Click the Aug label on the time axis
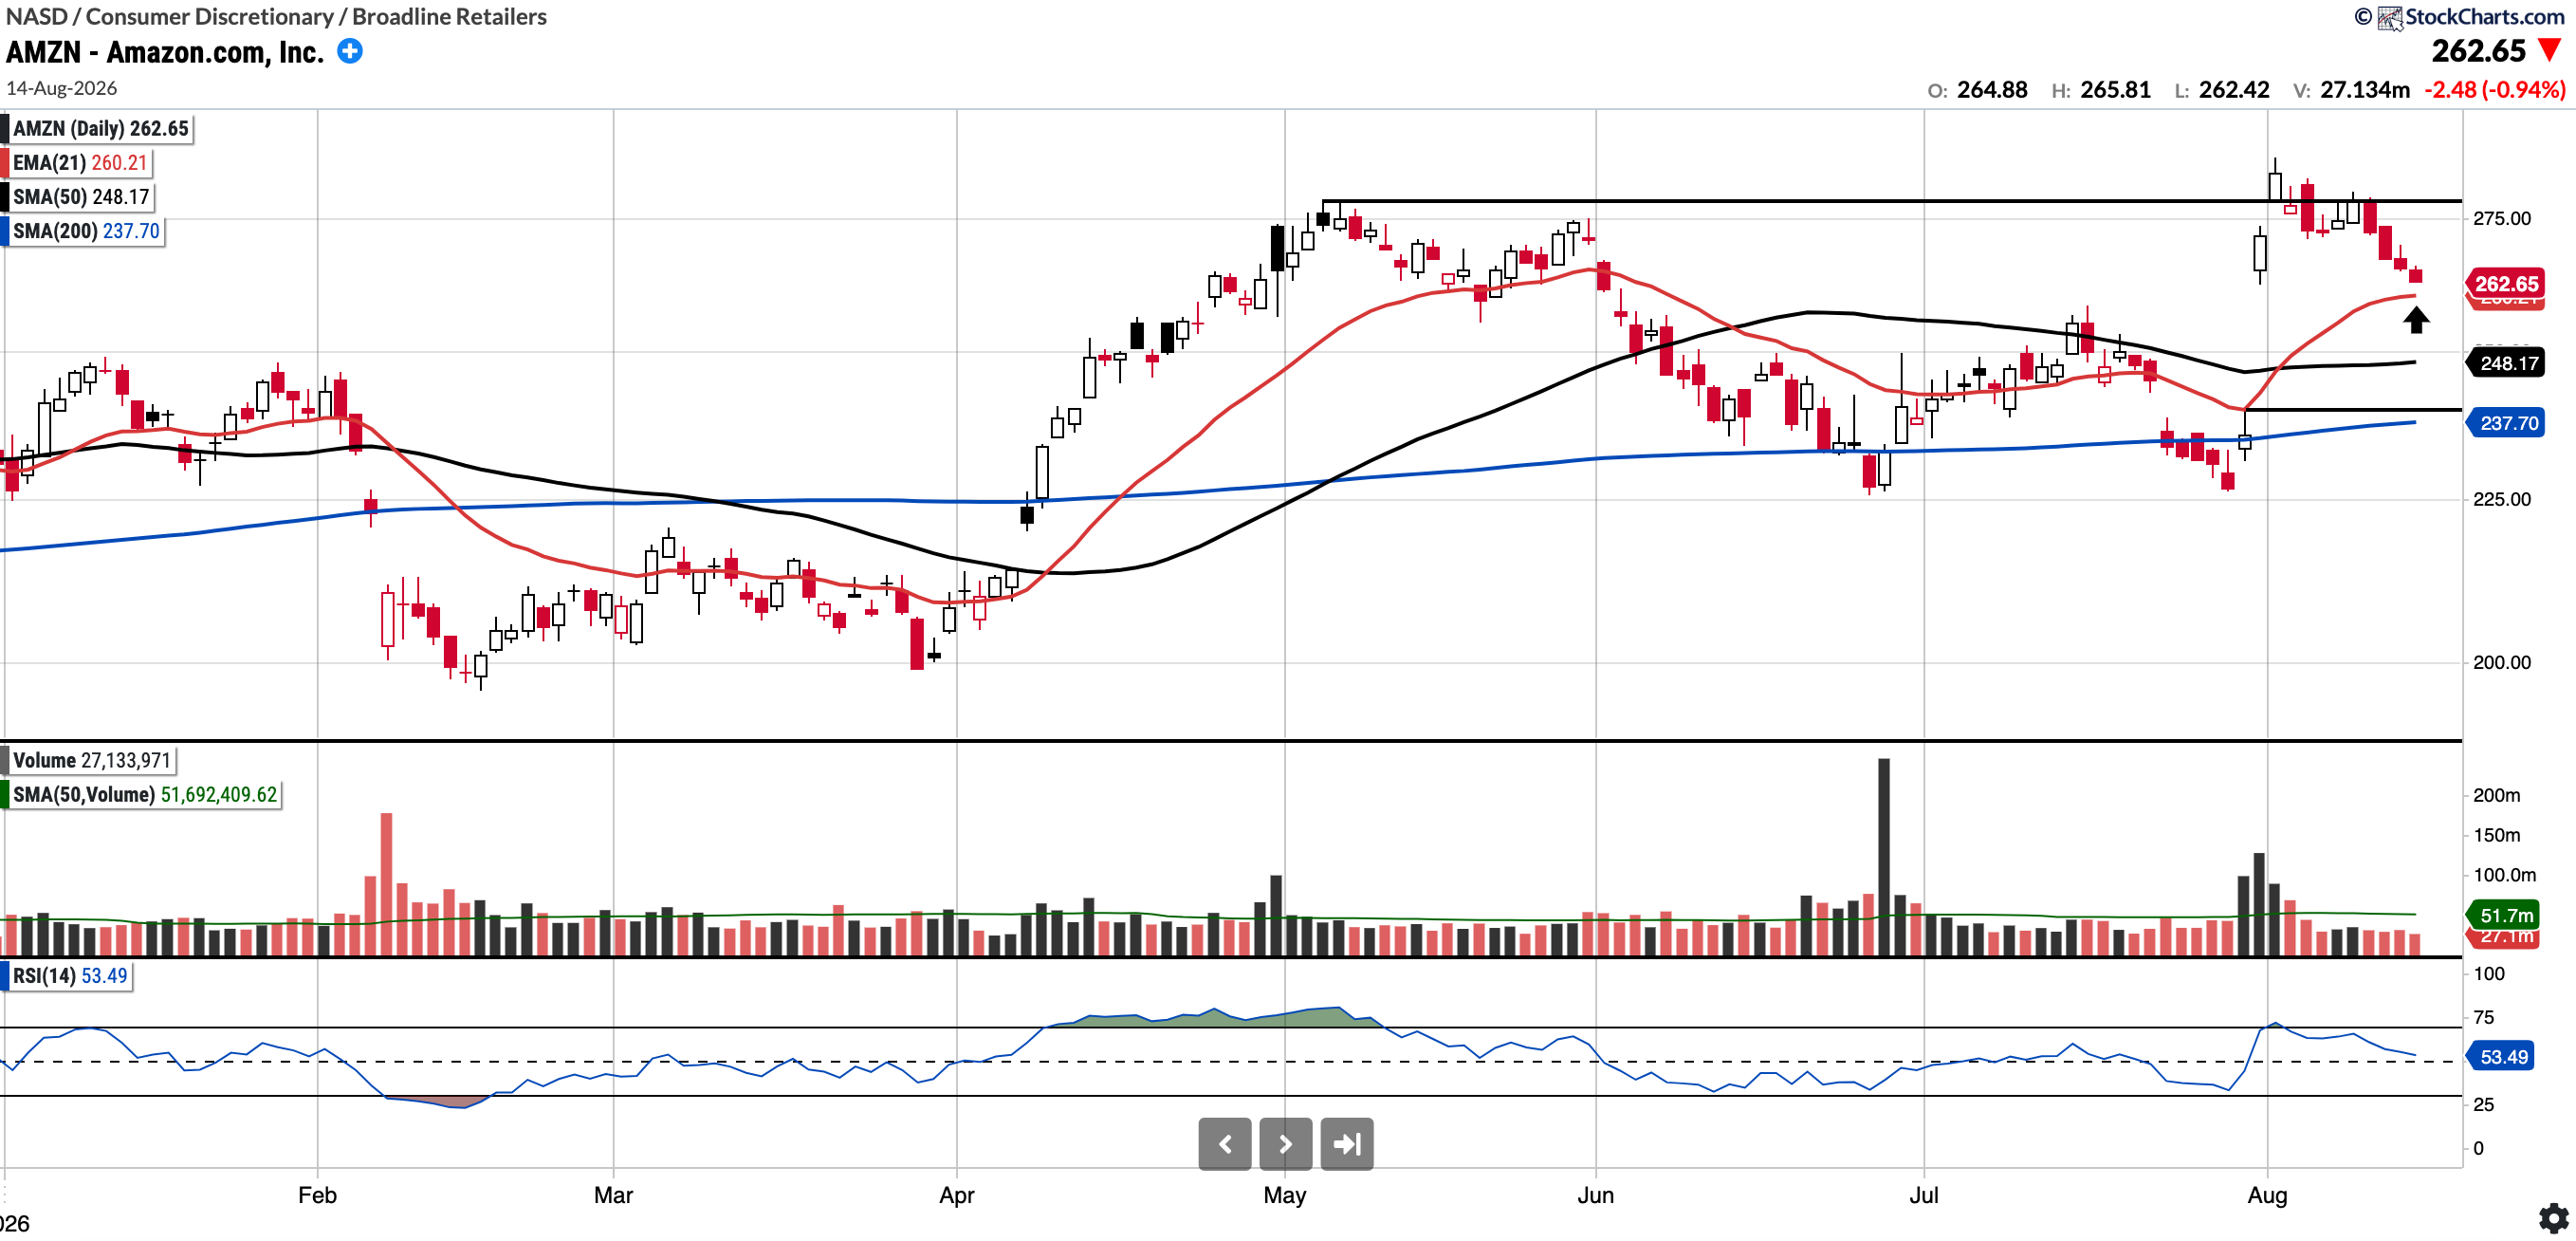 [2267, 1195]
